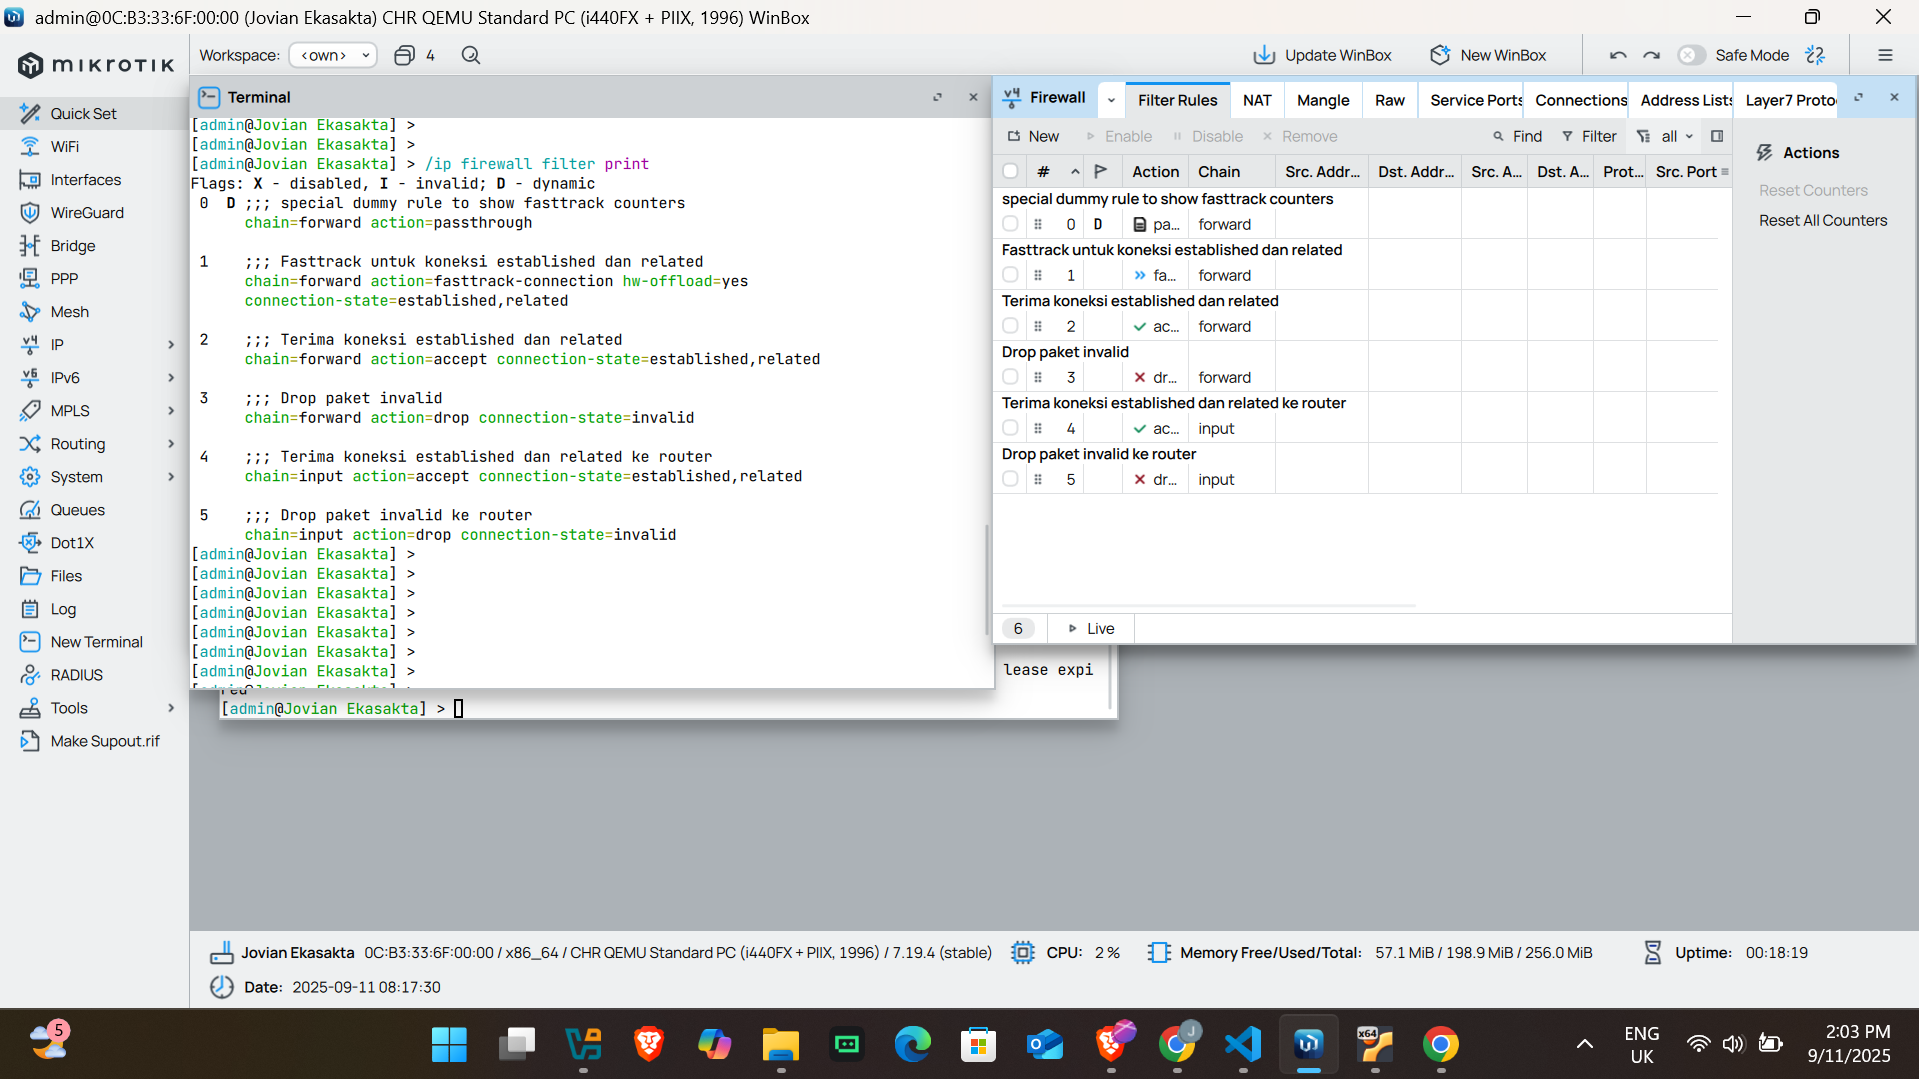This screenshot has width=1919, height=1079.
Task: Check the checkbox for firewall rule 3
Action: (1010, 377)
